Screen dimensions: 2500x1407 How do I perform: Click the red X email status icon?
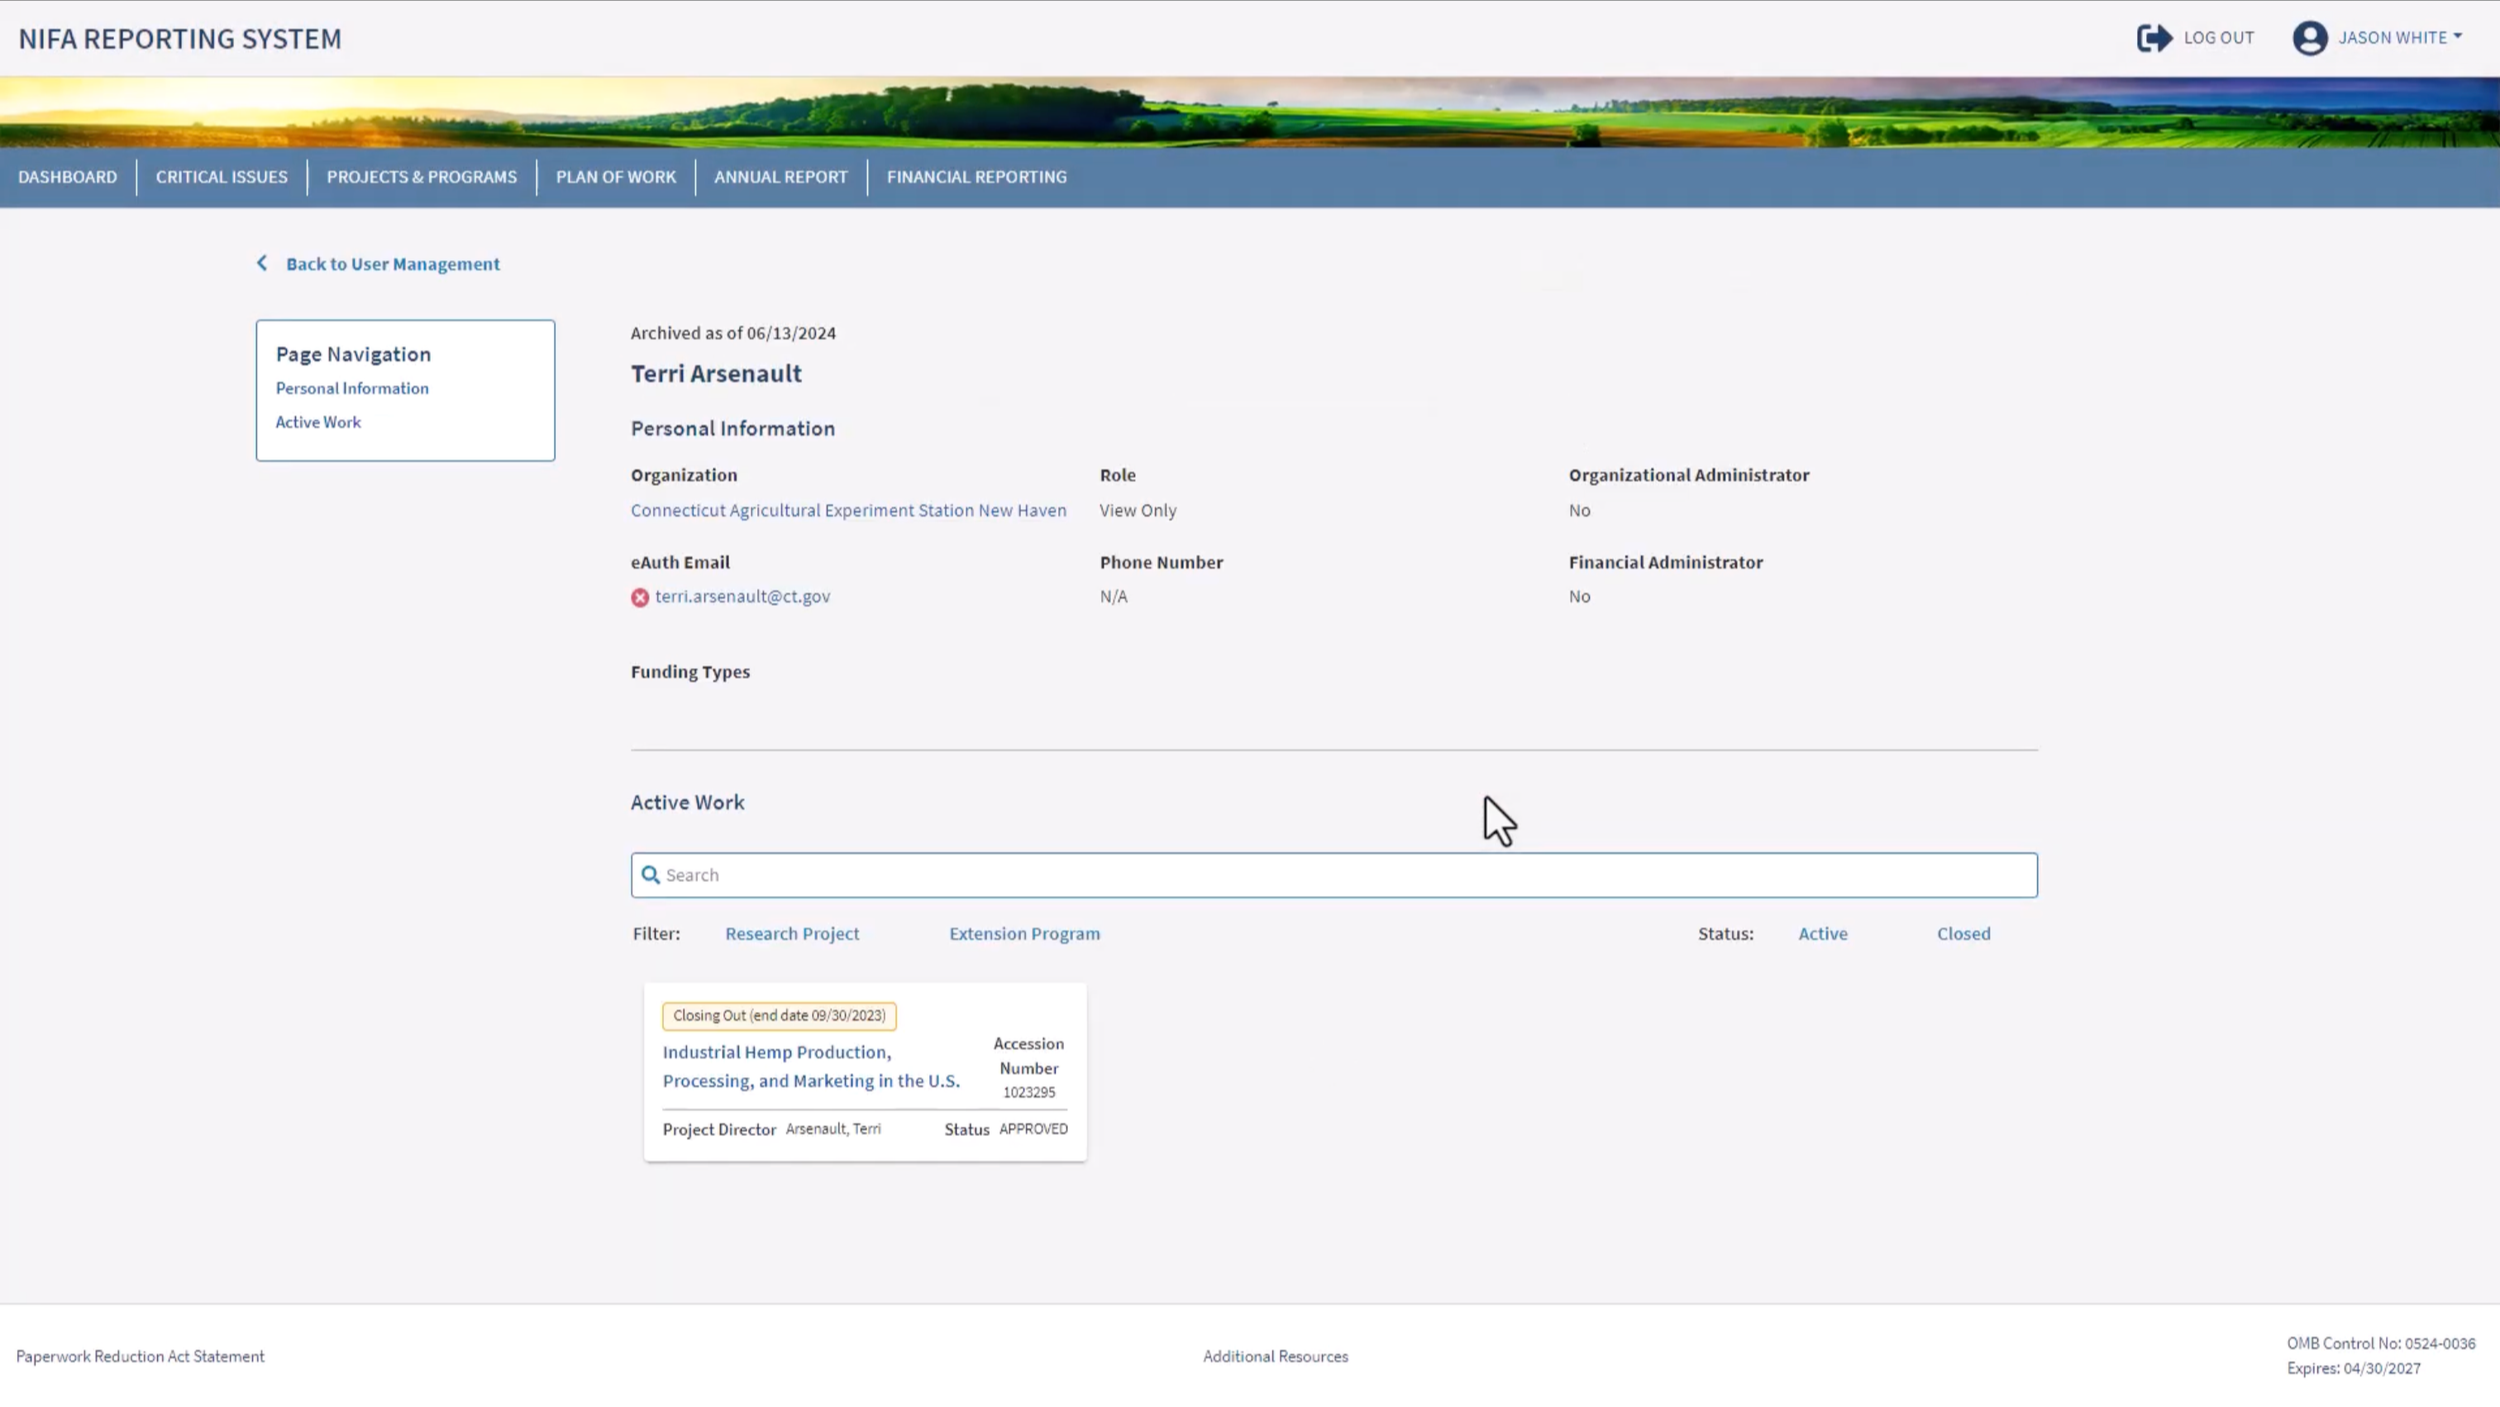click(x=640, y=598)
